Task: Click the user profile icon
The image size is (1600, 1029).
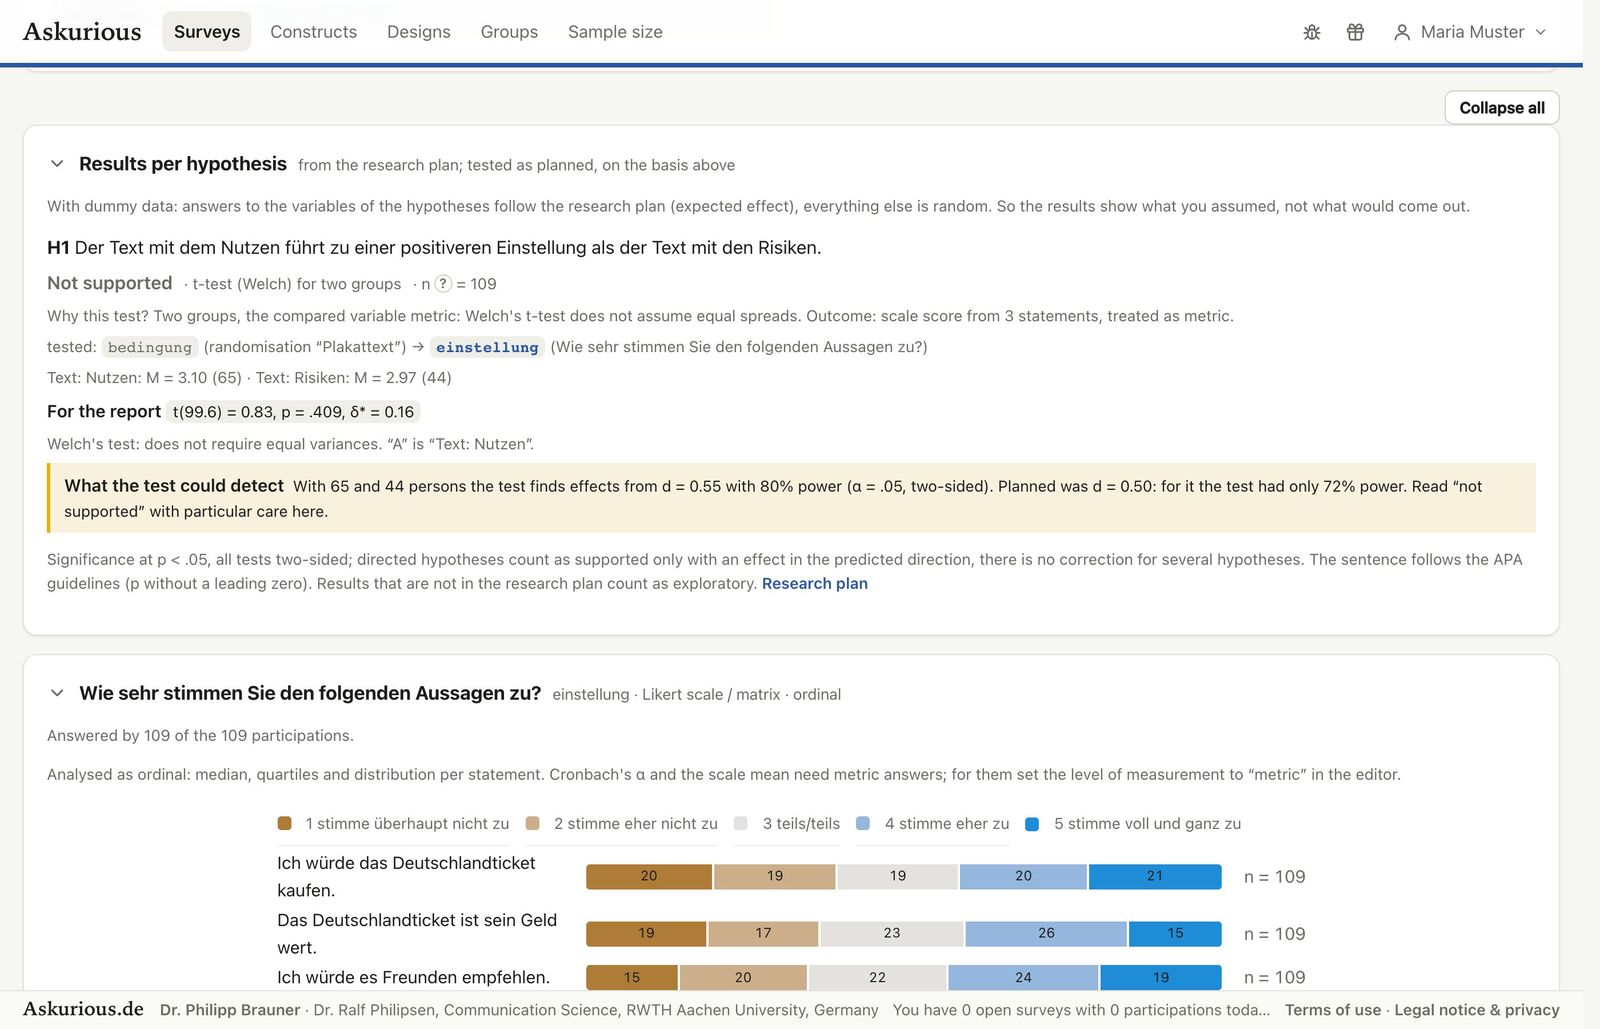Action: 1402,32
